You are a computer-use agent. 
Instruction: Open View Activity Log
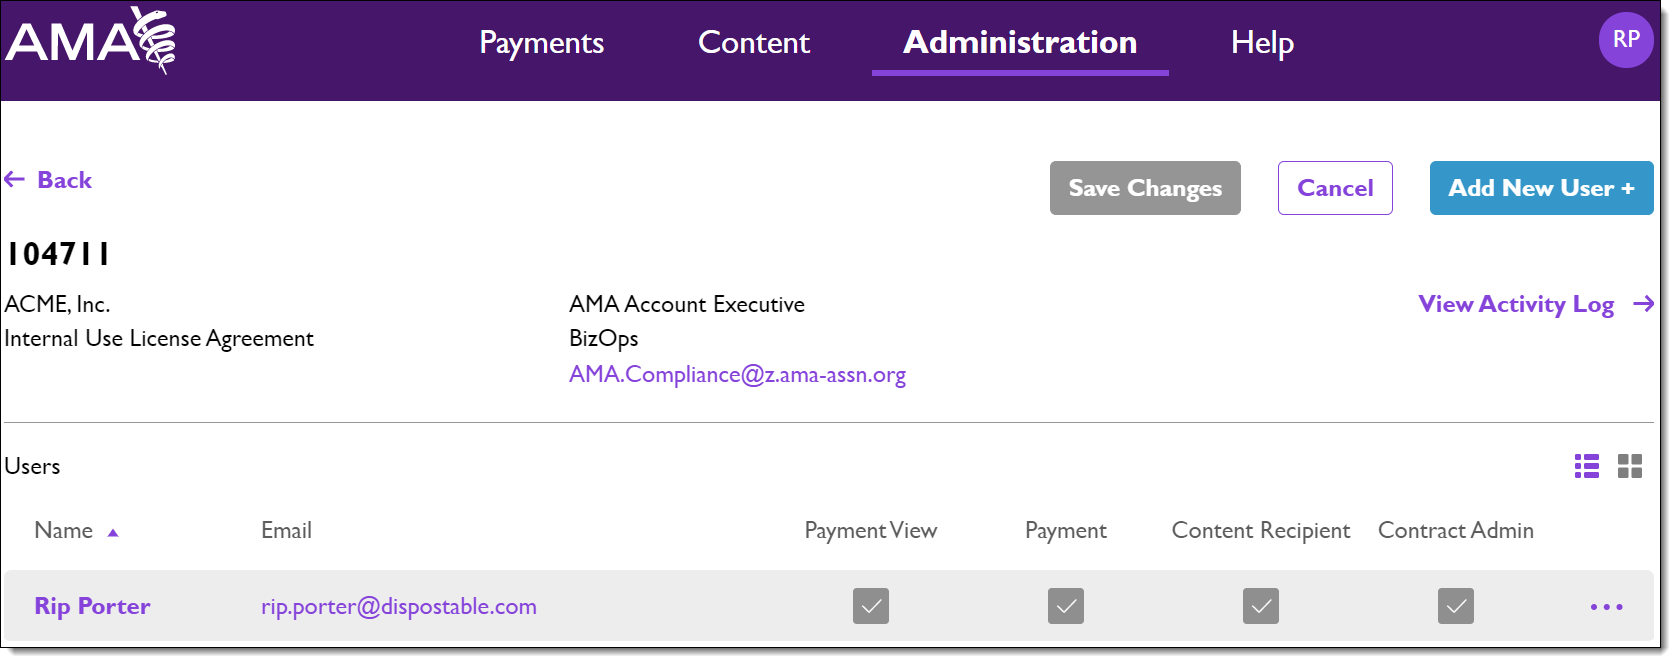click(1535, 304)
